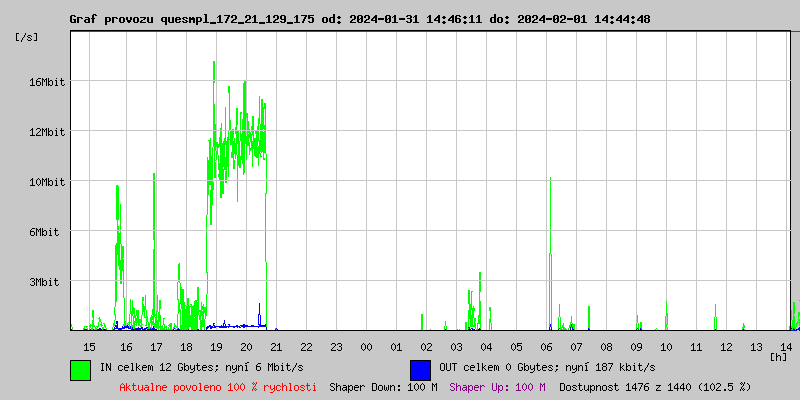Click the 12Mbit y-axis label
Screen dimensions: 800x400
(47, 132)
